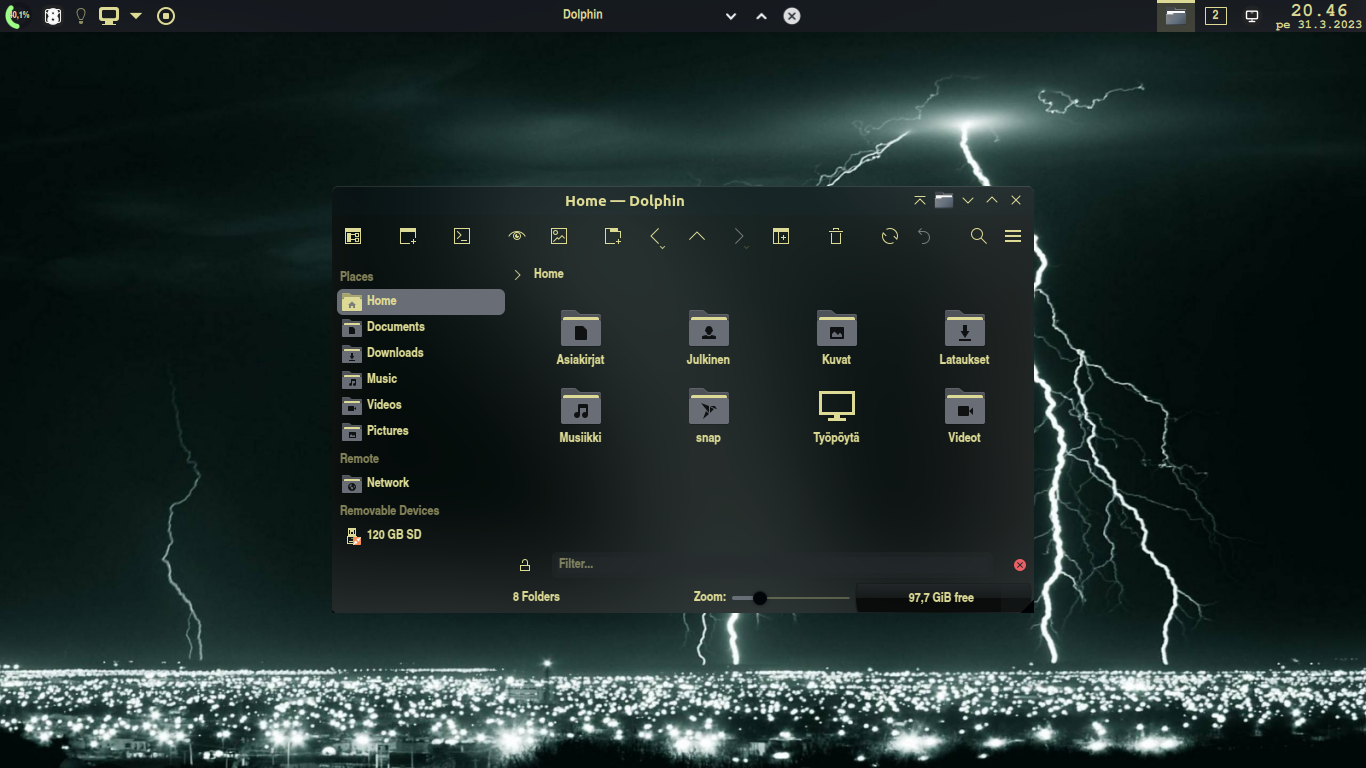Select the Julkinen folder
Screen dimensions: 1366x768
point(708,338)
